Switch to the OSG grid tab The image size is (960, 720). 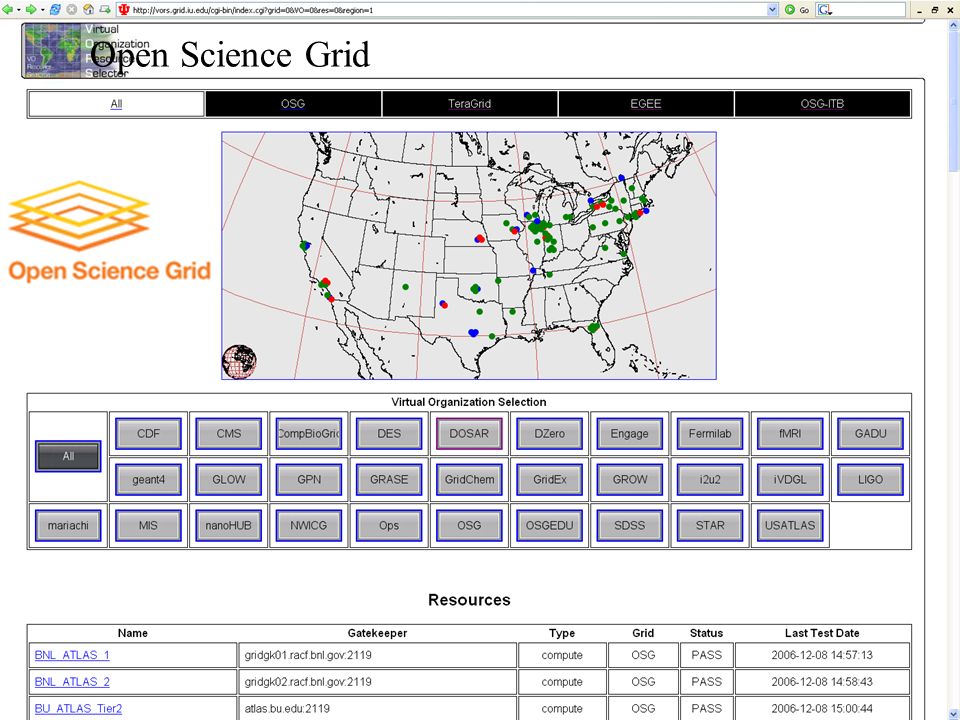pos(293,104)
